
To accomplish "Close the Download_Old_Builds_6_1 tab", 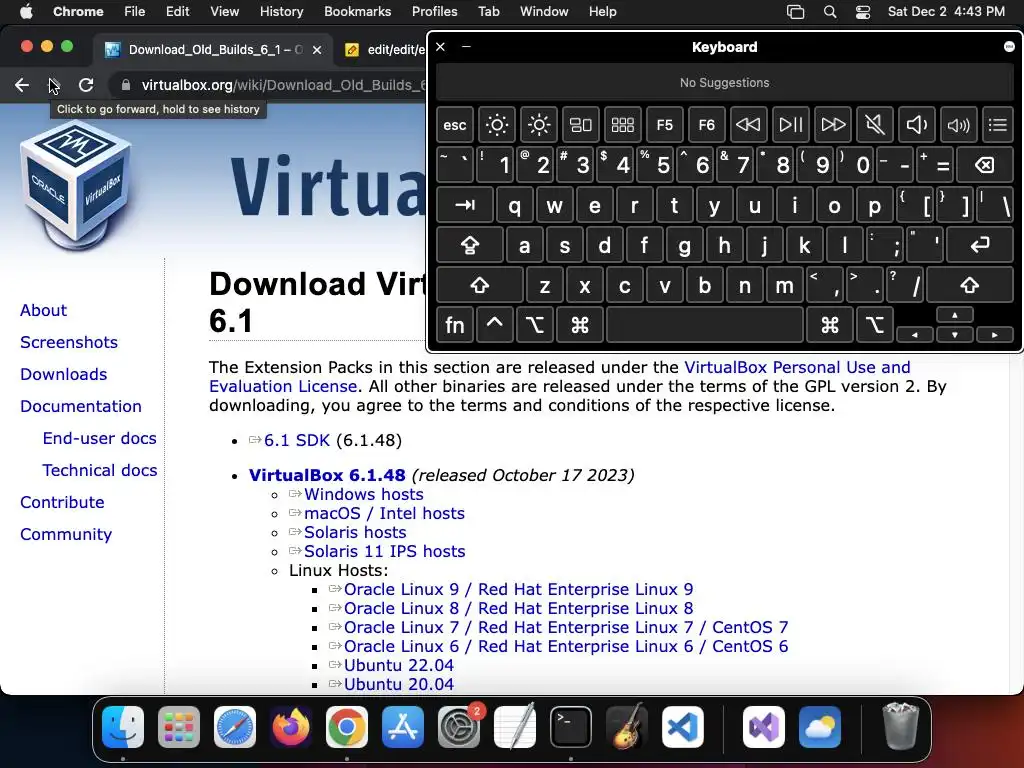I will click(x=317, y=50).
